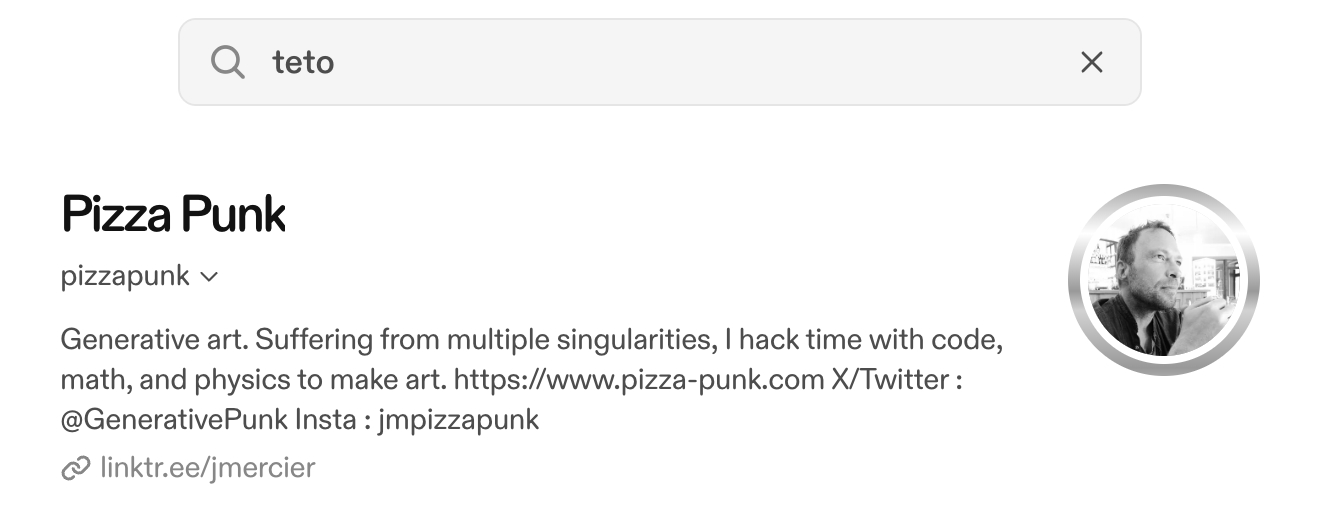The width and height of the screenshot is (1332, 514).
Task: Click the pizzapunk username label
Action: tap(125, 276)
